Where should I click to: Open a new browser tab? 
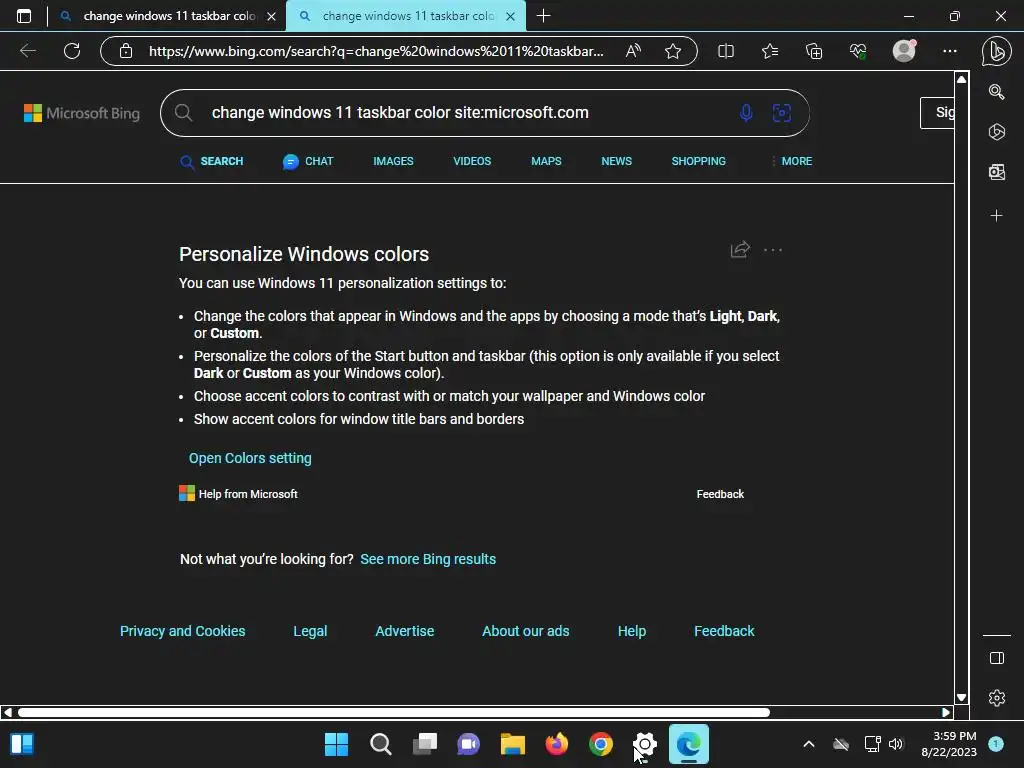coord(543,16)
